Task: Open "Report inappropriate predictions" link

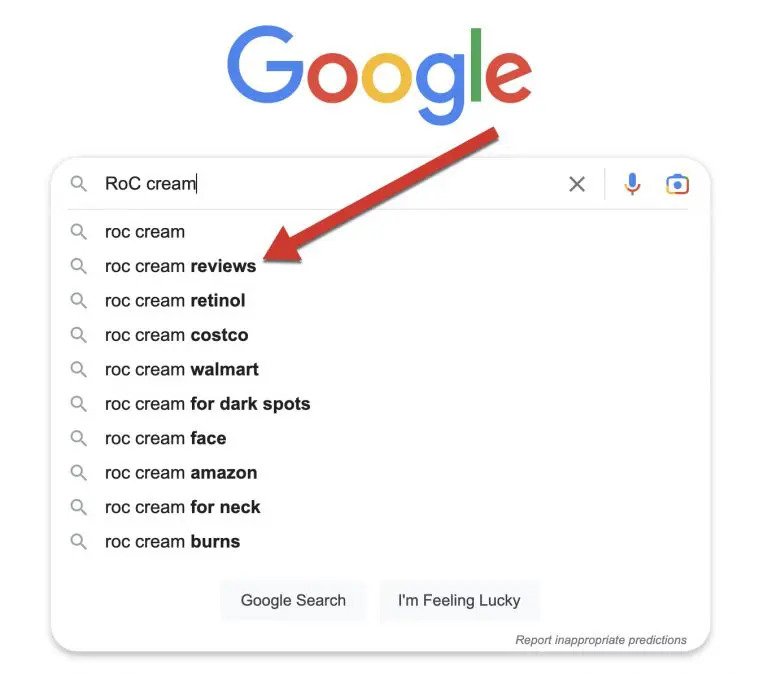Action: [x=601, y=640]
